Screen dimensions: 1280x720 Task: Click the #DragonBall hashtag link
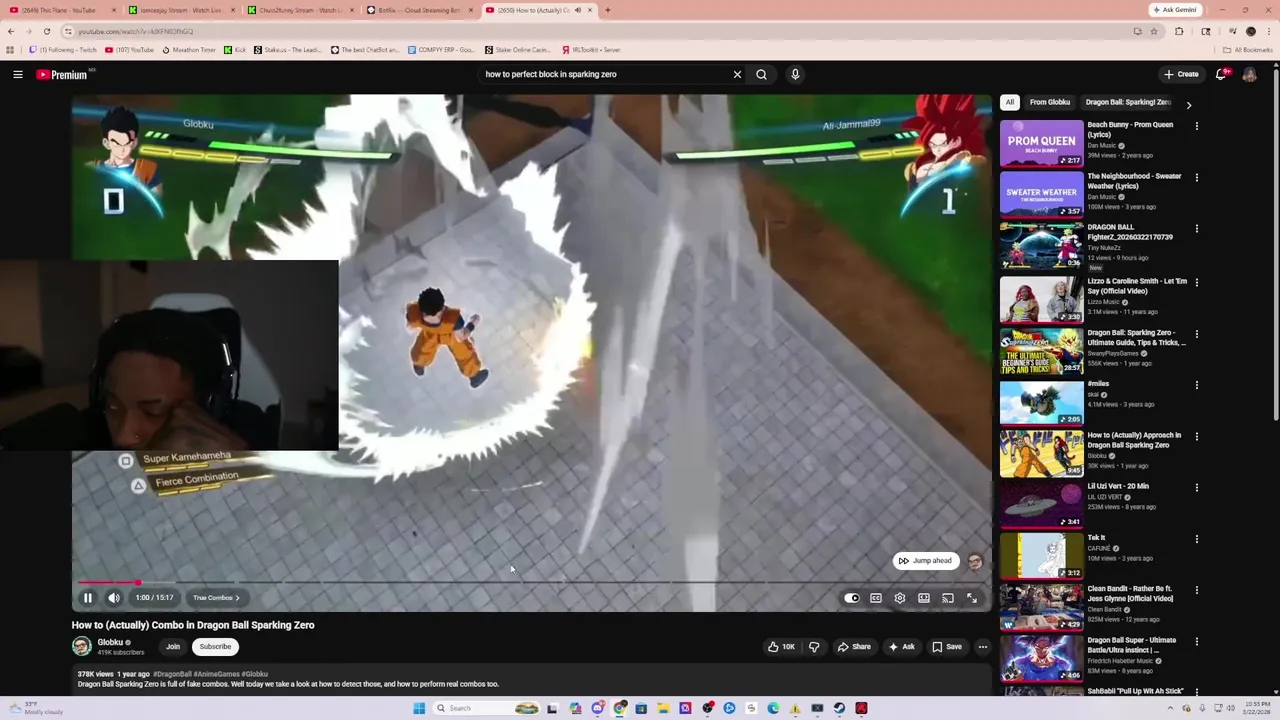(x=172, y=674)
